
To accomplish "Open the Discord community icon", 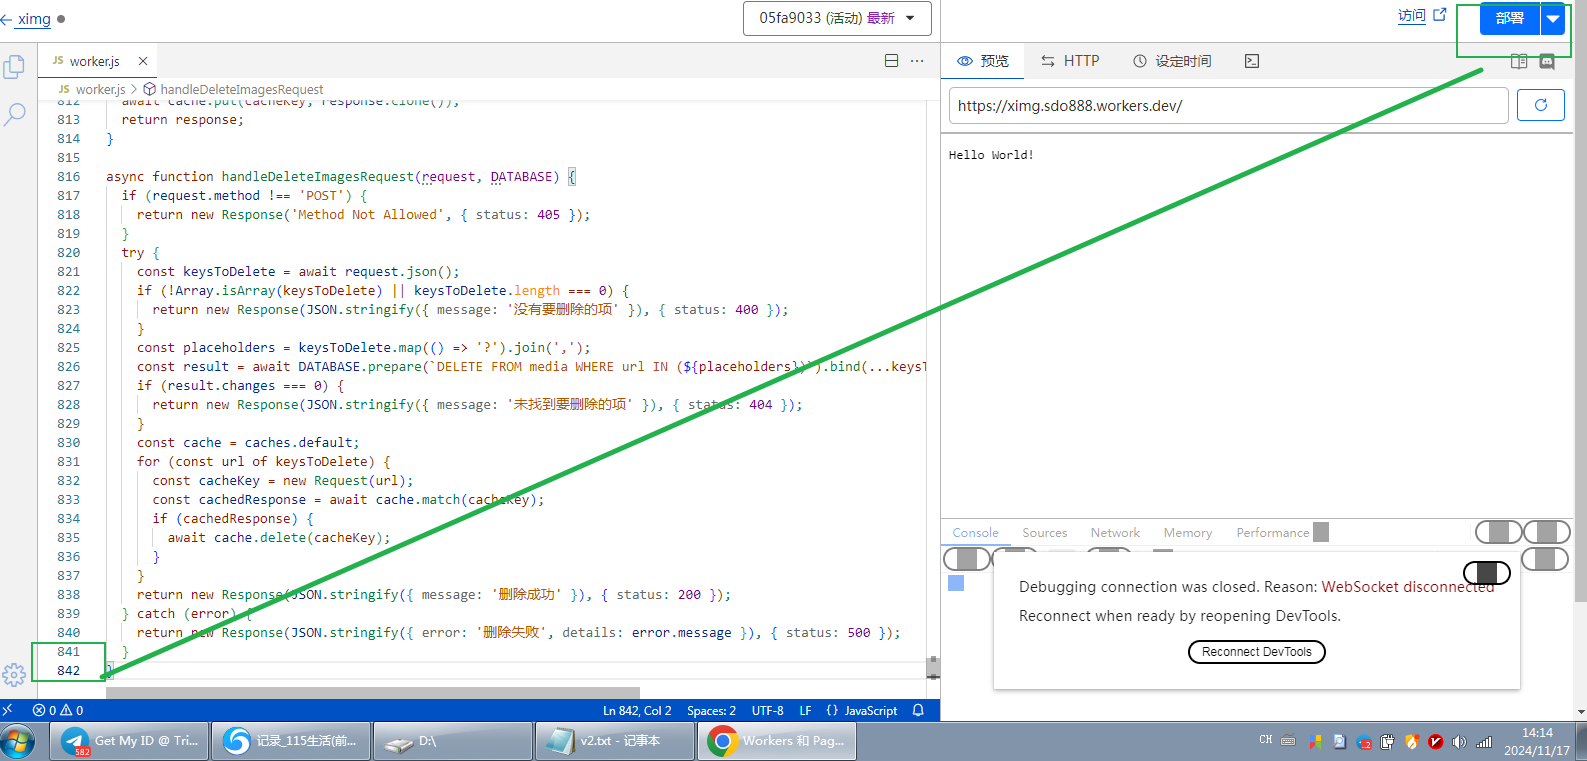I will click(x=1547, y=61).
